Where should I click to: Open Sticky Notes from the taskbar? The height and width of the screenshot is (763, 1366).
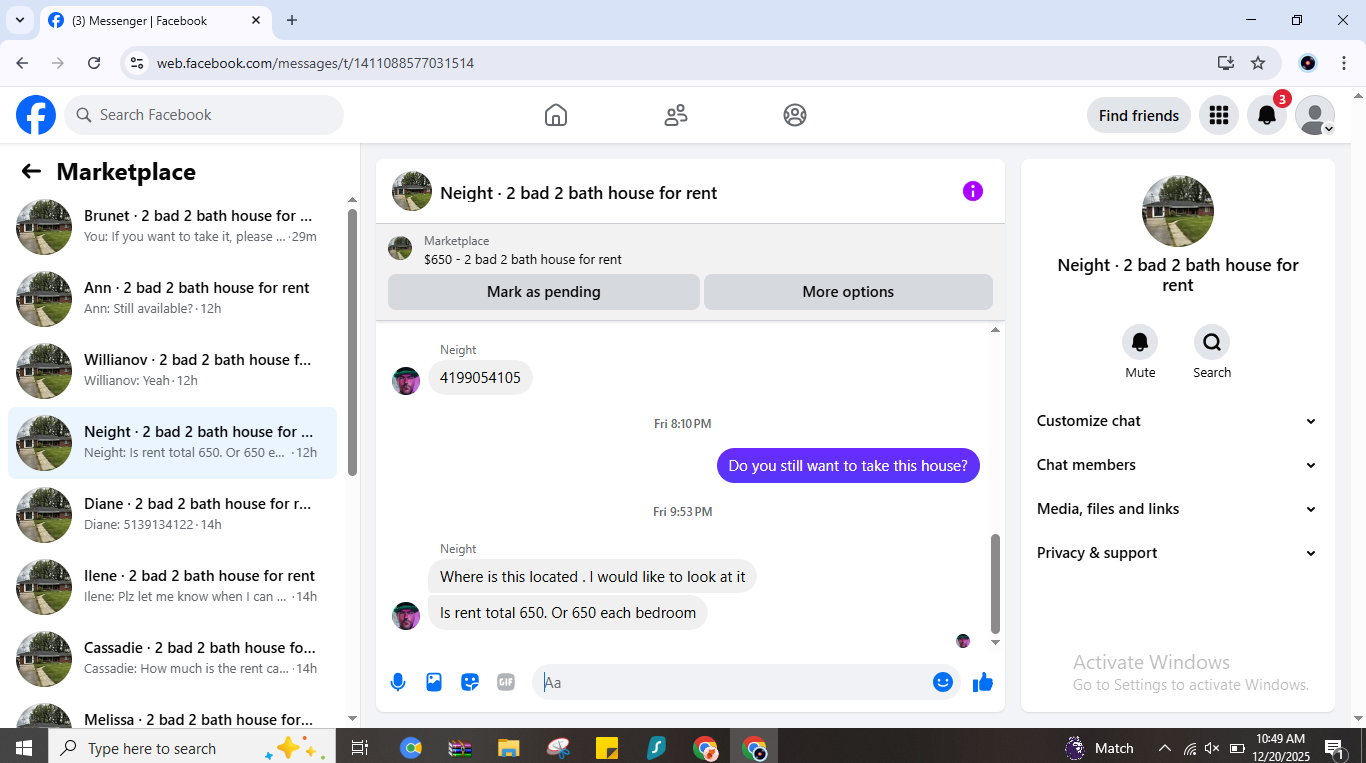607,748
